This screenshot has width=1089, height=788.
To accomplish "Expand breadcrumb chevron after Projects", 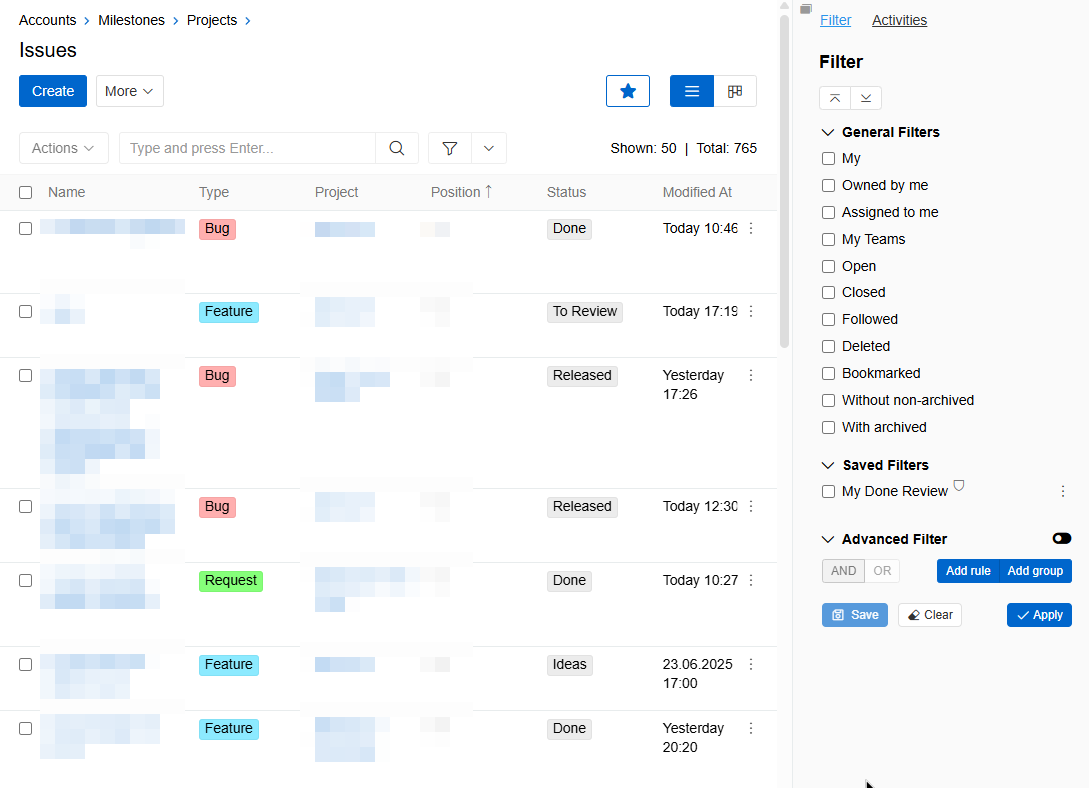I will coord(247,21).
